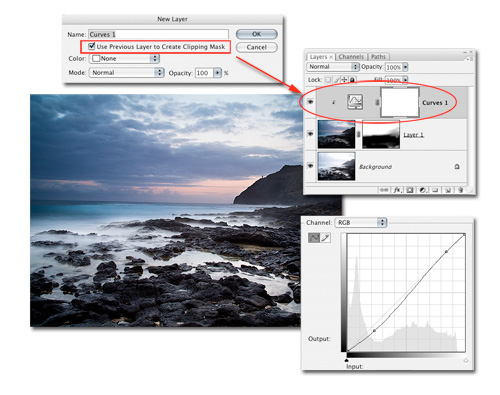Open the Channel RGB dropdown
Viewport: 500px width, 395px height.
tap(361, 222)
